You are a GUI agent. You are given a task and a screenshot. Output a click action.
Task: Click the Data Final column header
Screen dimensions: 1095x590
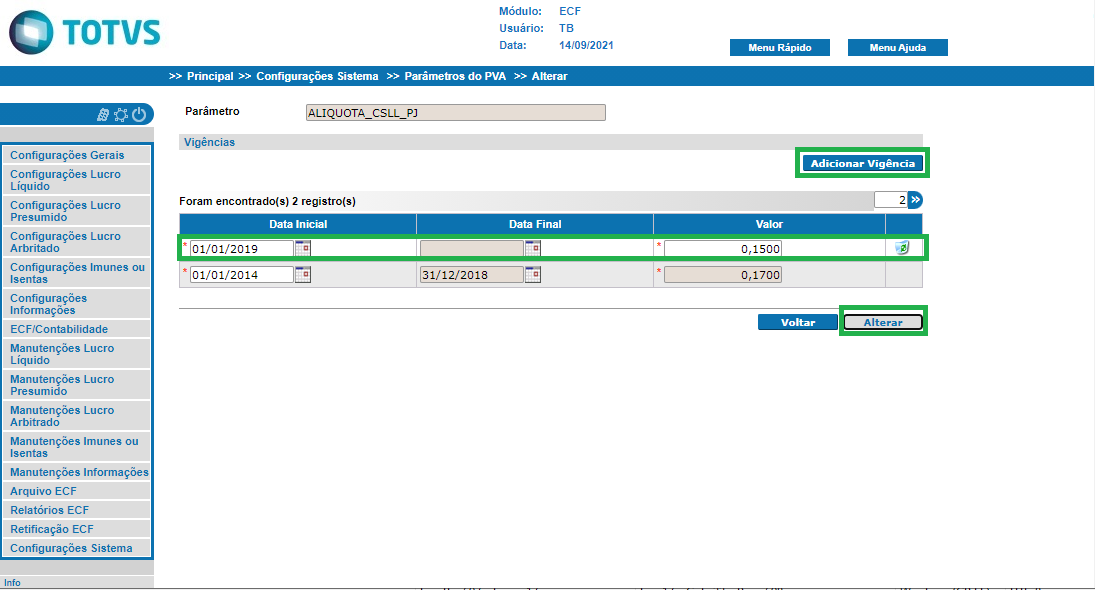[535, 224]
